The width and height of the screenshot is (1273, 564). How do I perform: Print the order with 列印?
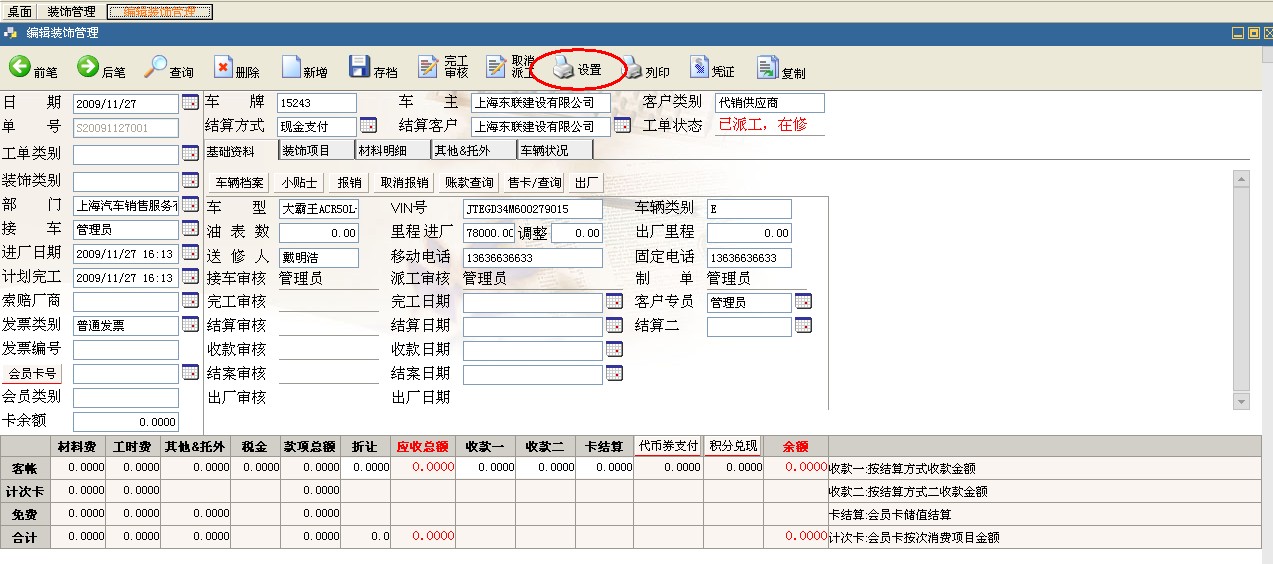[x=633, y=69]
